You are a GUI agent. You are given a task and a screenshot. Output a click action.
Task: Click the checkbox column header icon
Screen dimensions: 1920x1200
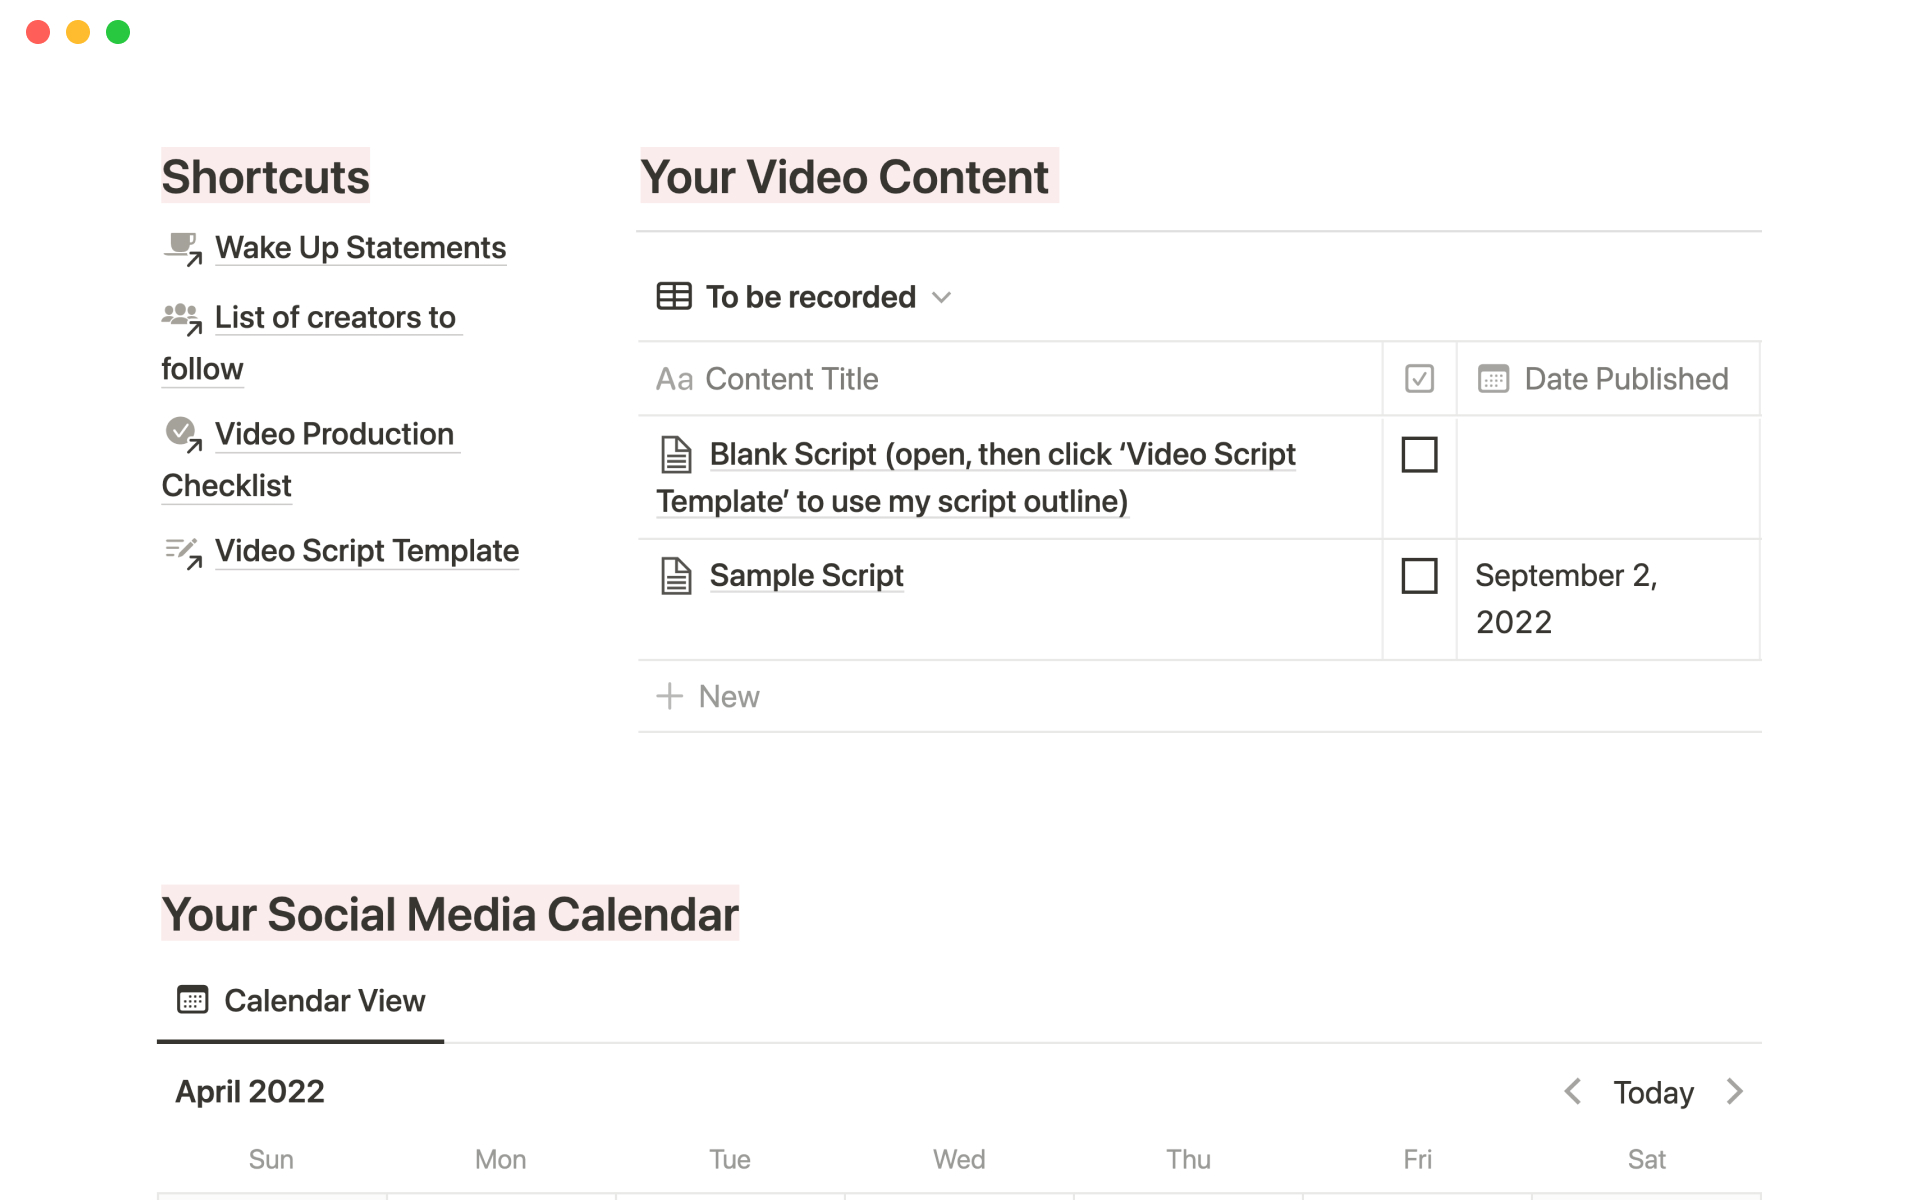pos(1419,379)
